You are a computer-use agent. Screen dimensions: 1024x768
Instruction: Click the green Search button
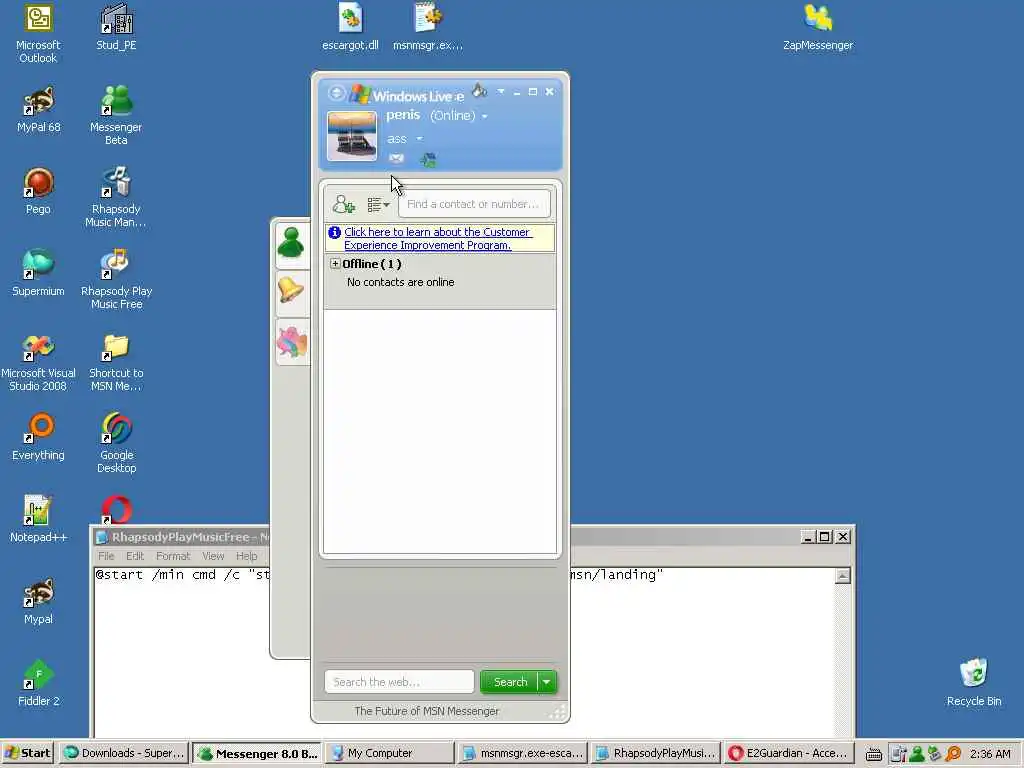[509, 682]
